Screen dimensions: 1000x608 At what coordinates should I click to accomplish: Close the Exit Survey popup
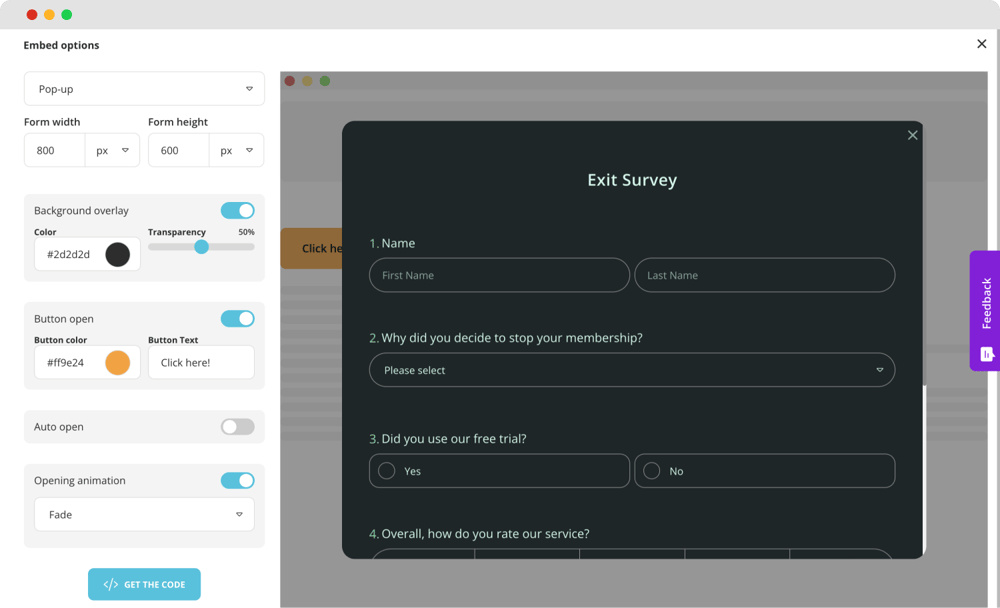[x=912, y=134]
